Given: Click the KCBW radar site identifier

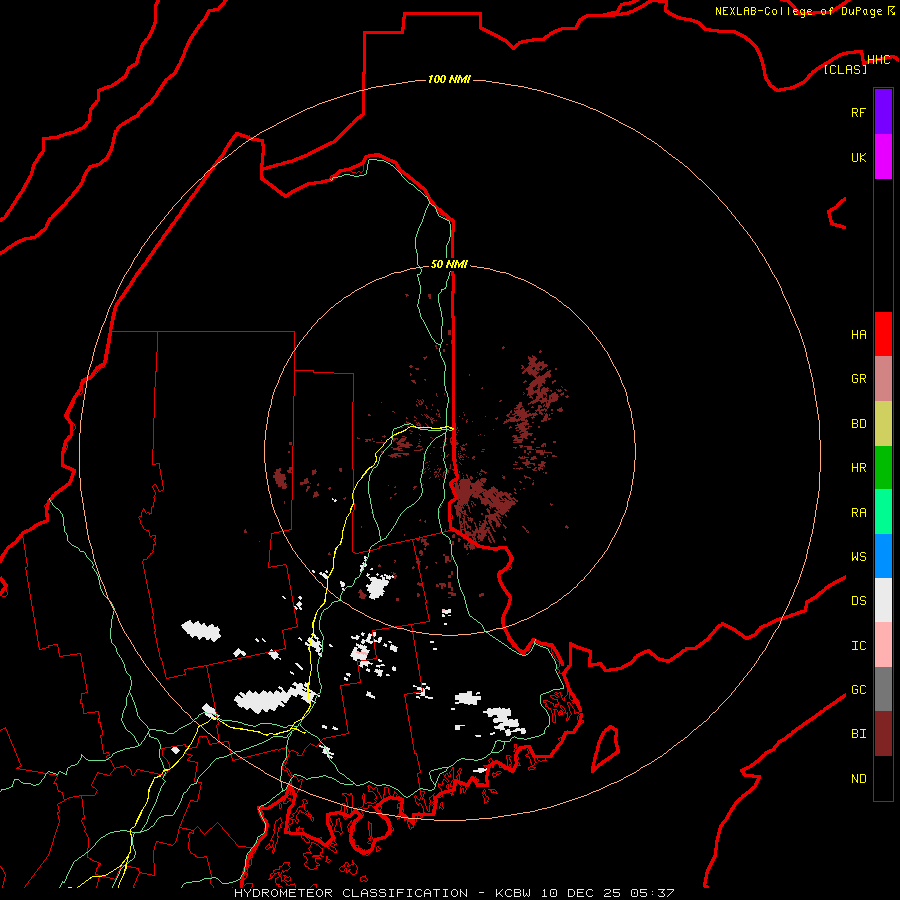Looking at the screenshot, I should (514, 893).
